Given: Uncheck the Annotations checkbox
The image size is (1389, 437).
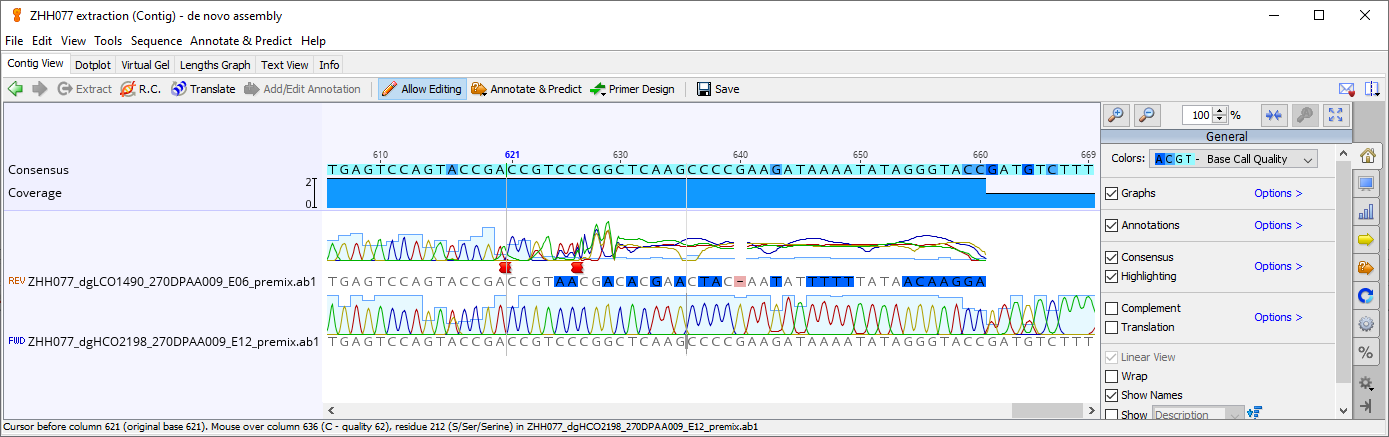Looking at the screenshot, I should (1111, 225).
